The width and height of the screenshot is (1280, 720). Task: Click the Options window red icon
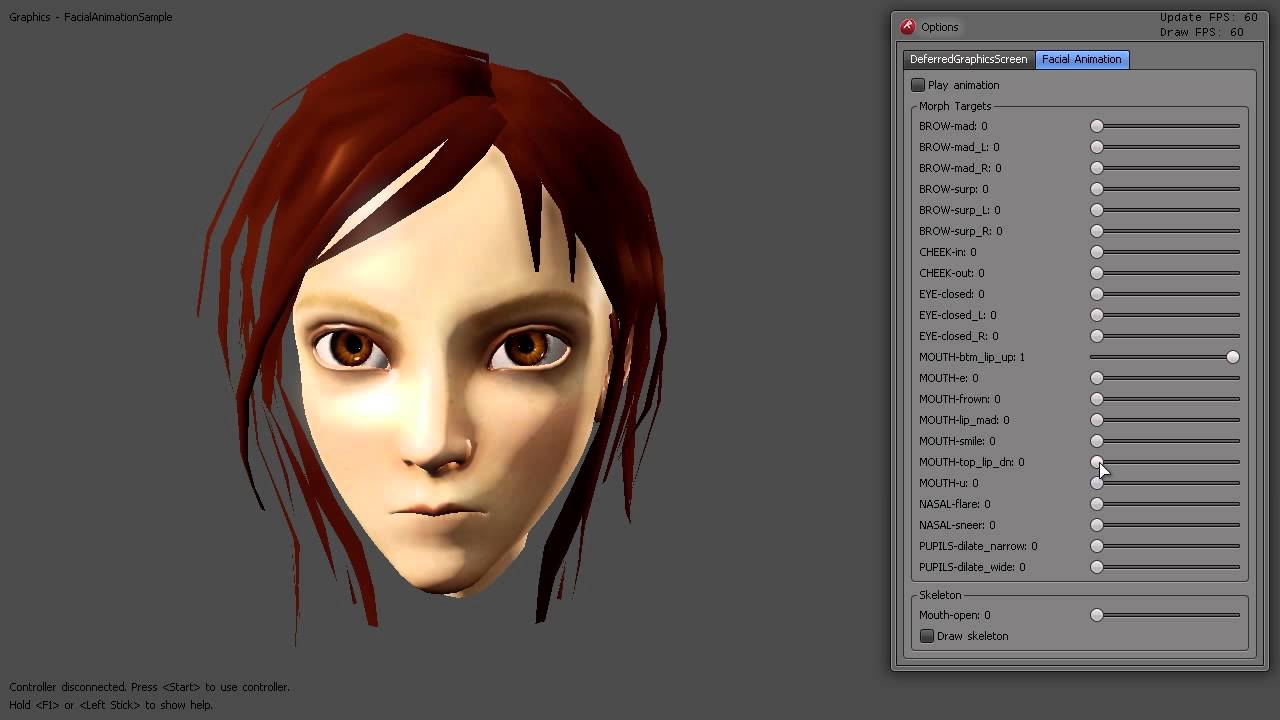tap(907, 27)
